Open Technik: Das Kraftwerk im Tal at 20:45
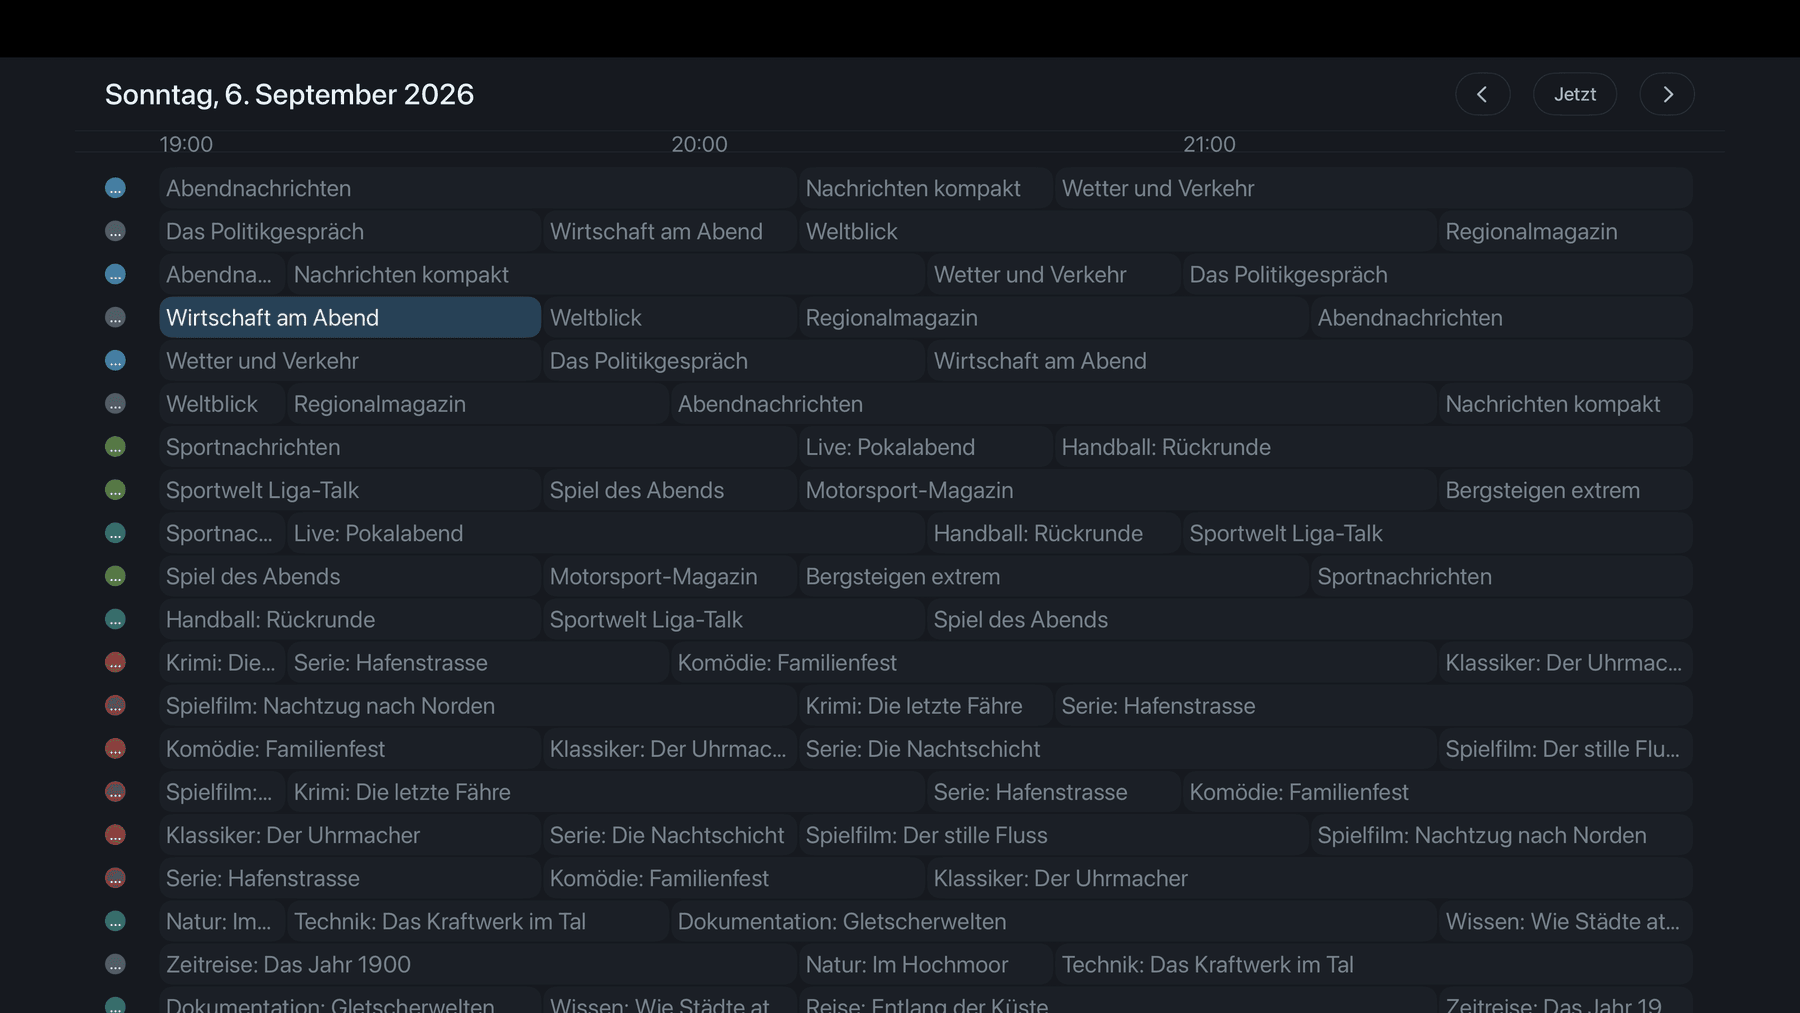This screenshot has width=1800, height=1013. [x=1373, y=964]
